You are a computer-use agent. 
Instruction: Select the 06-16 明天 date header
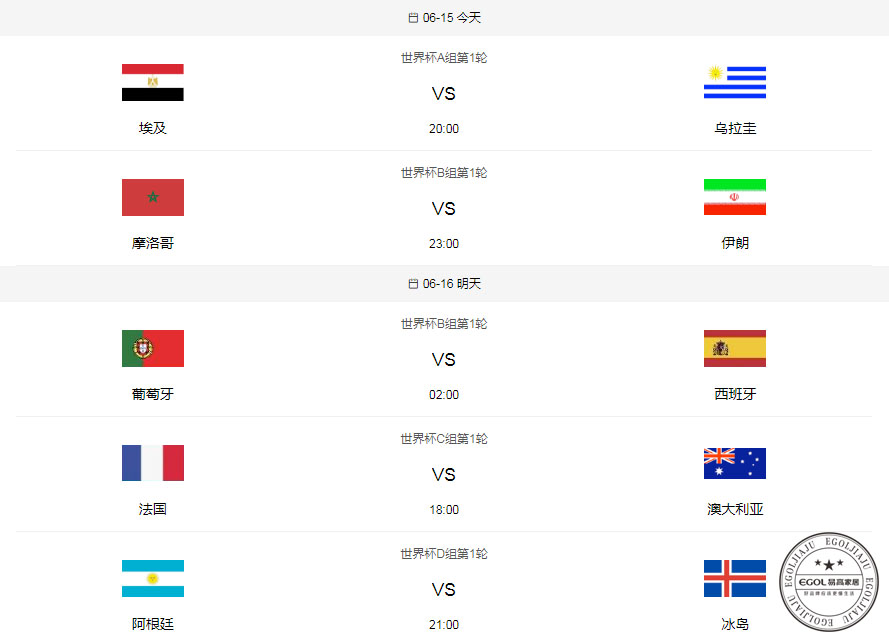coord(444,283)
